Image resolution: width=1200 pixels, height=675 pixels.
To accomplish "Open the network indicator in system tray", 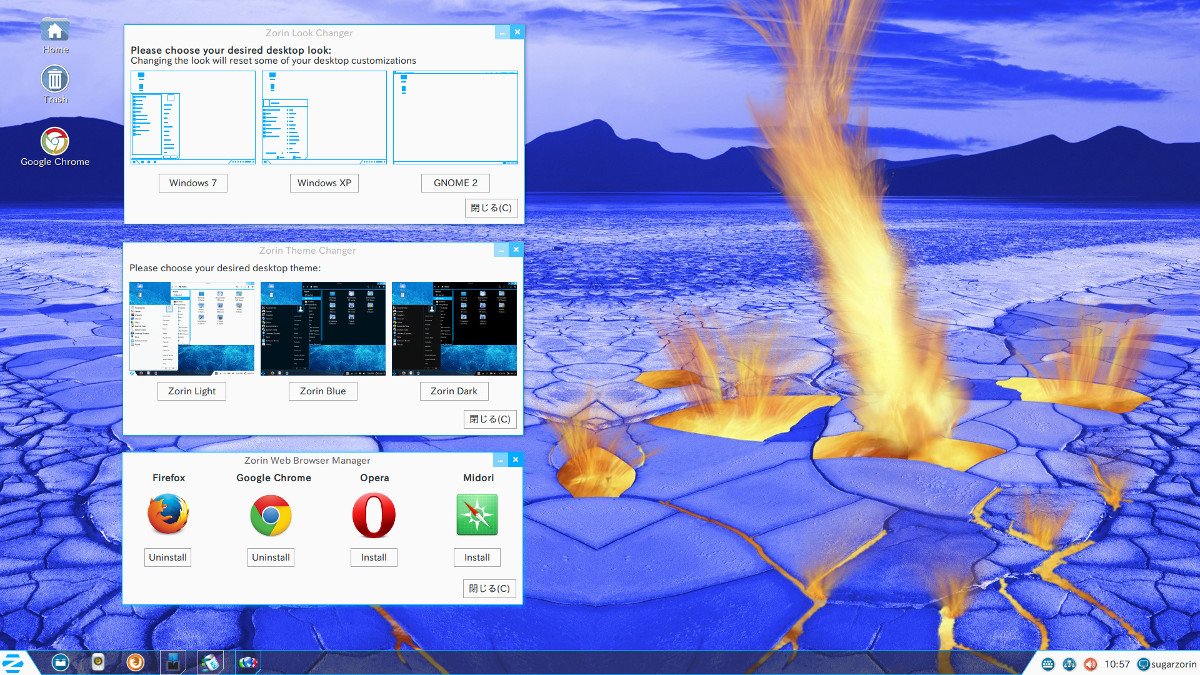I will (x=1069, y=664).
